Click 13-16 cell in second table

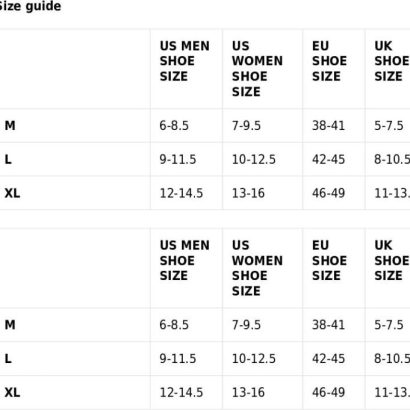248,392
